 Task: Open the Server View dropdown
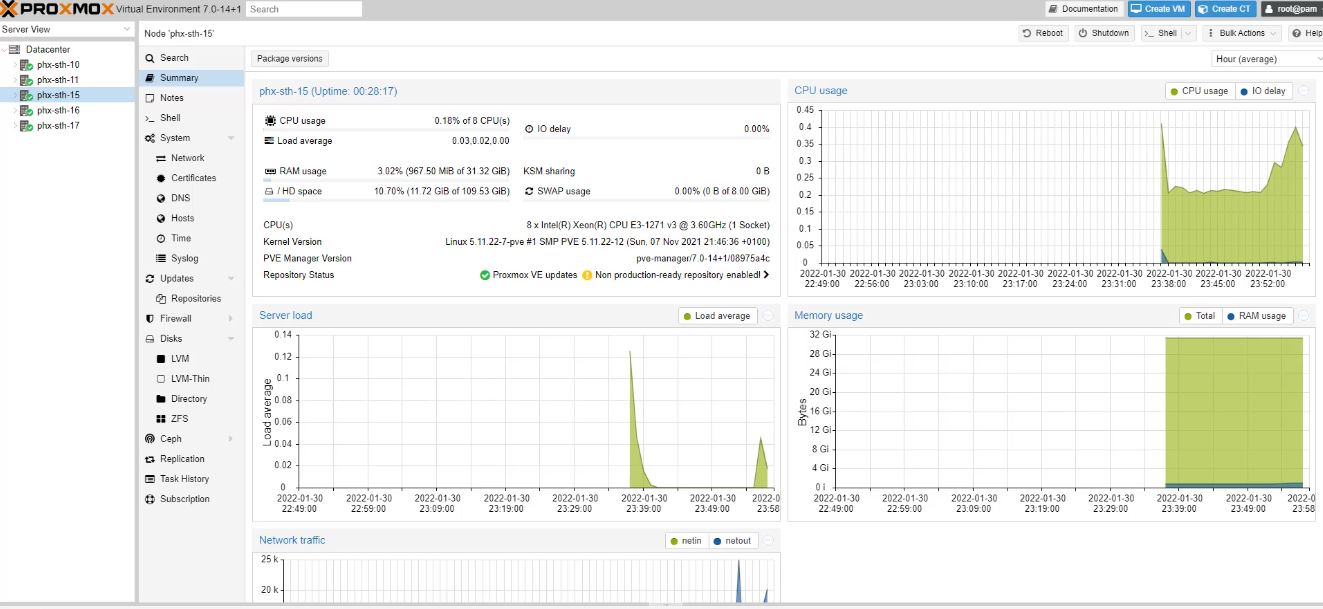pyautogui.click(x=67, y=30)
